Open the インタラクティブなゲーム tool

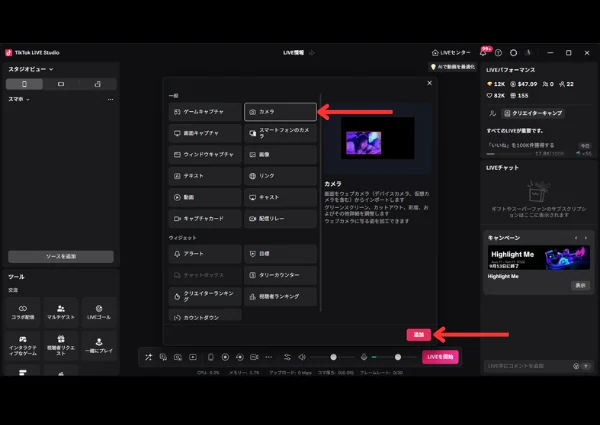coord(23,346)
